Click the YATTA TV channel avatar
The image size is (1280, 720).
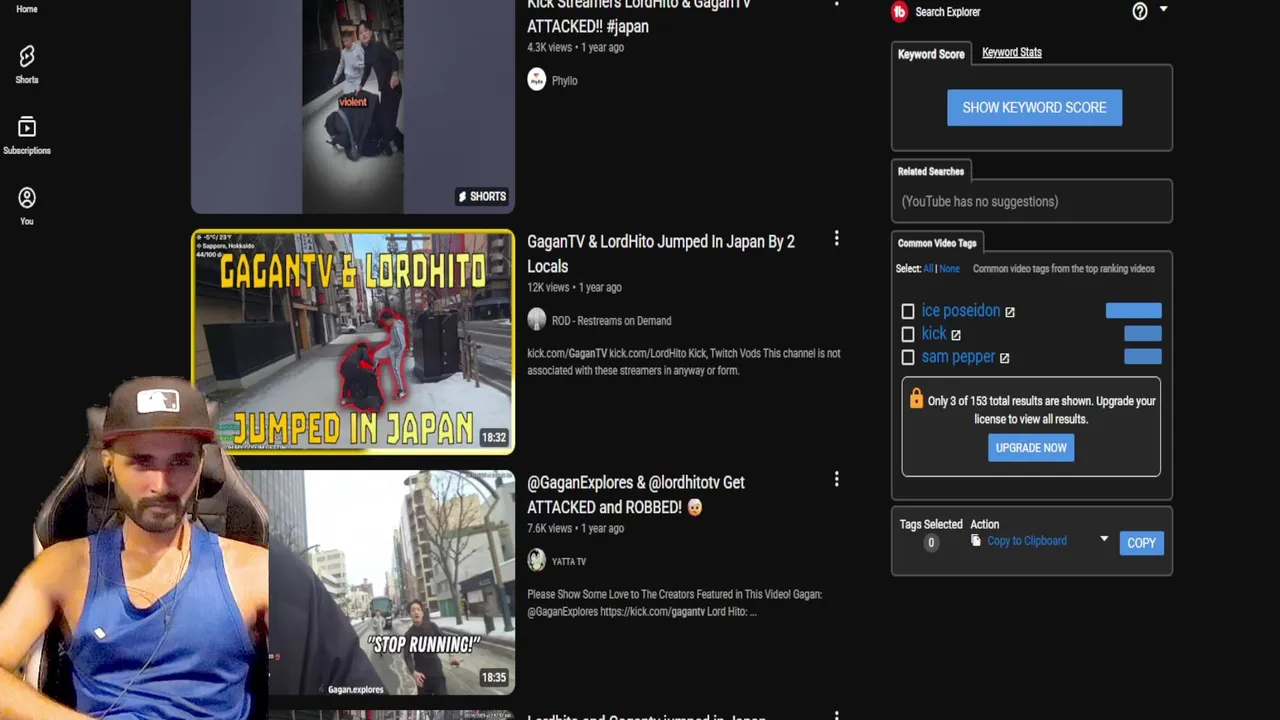click(x=537, y=561)
